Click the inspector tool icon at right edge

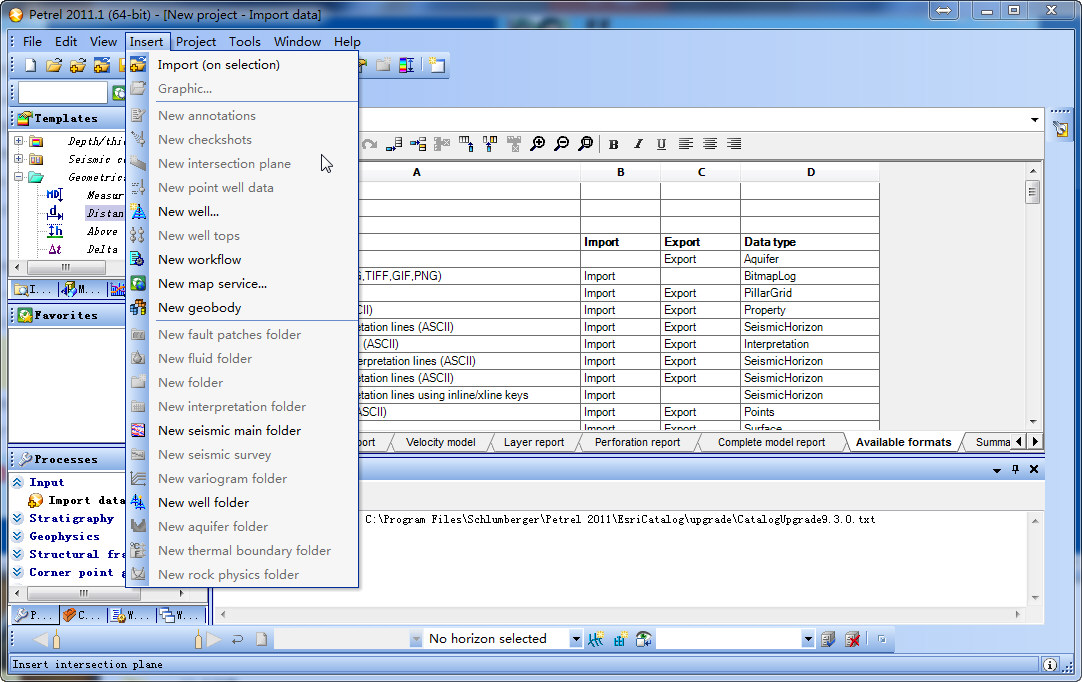pyautogui.click(x=1061, y=128)
